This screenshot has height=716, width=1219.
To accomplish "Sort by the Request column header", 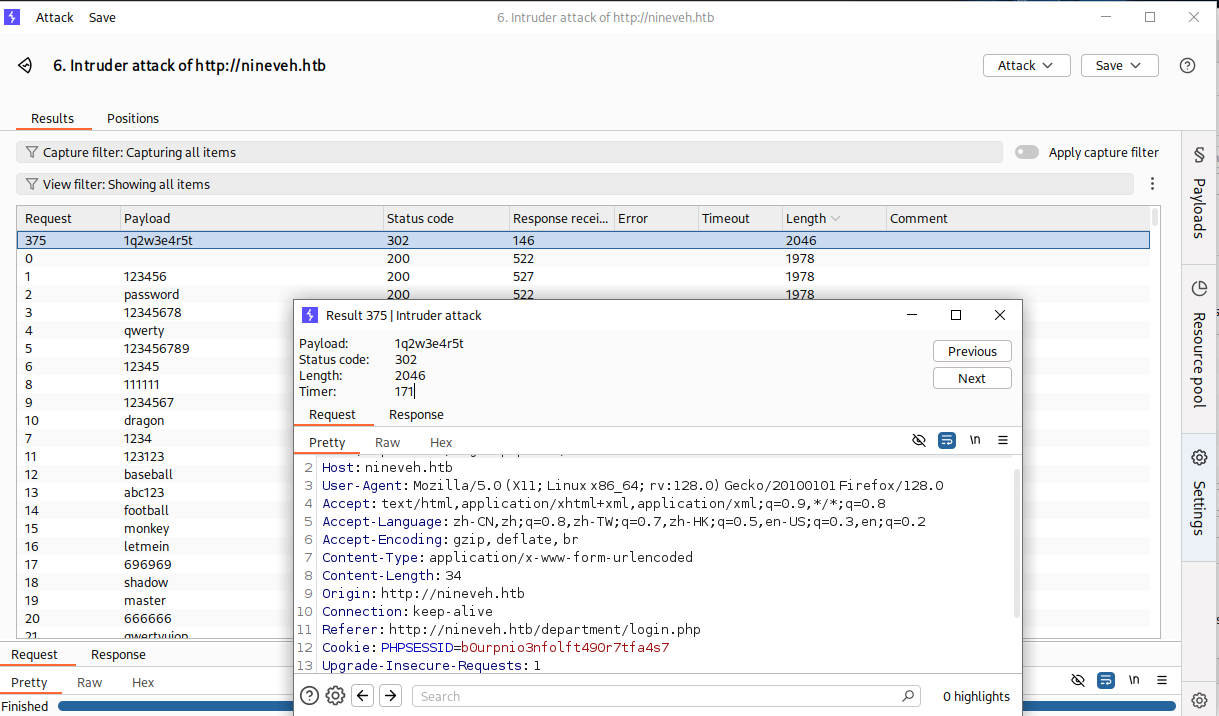I will [x=69, y=218].
